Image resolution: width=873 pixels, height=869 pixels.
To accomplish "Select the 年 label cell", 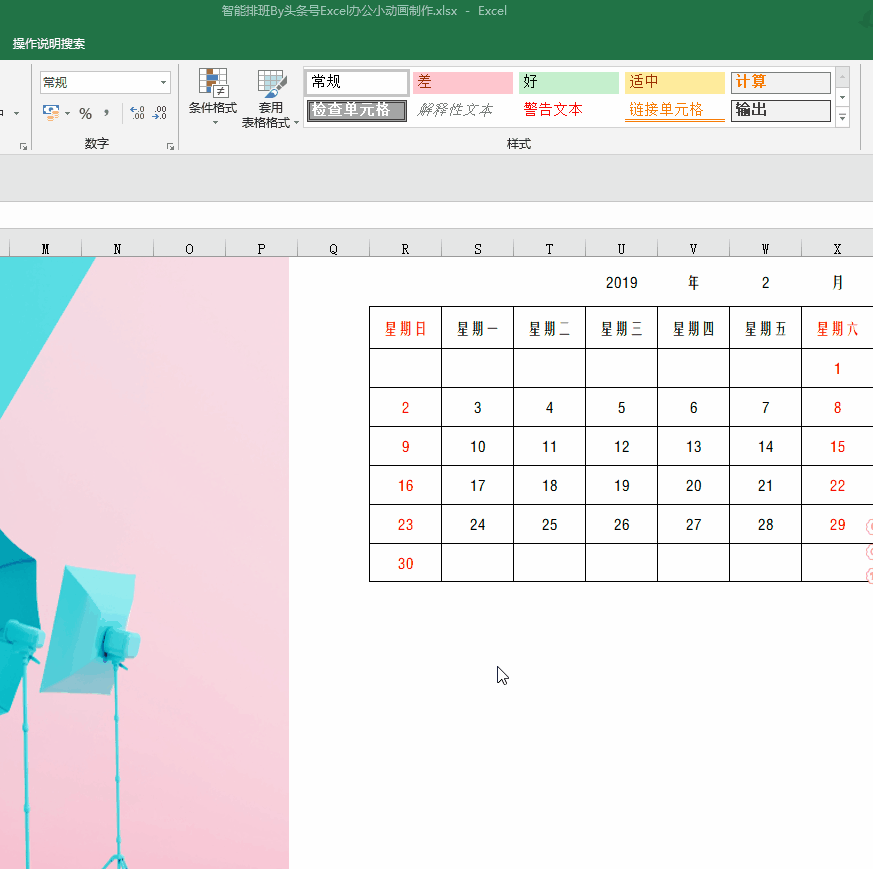I will click(x=693, y=283).
